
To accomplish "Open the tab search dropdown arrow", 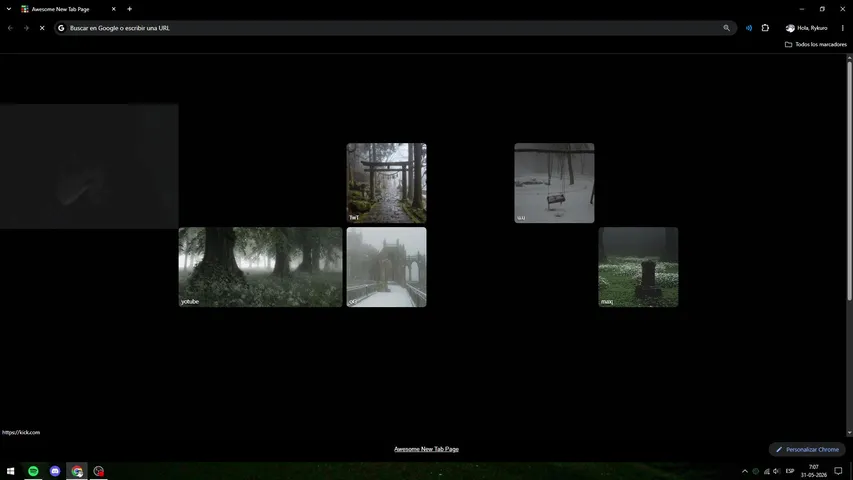I will 9,9.
